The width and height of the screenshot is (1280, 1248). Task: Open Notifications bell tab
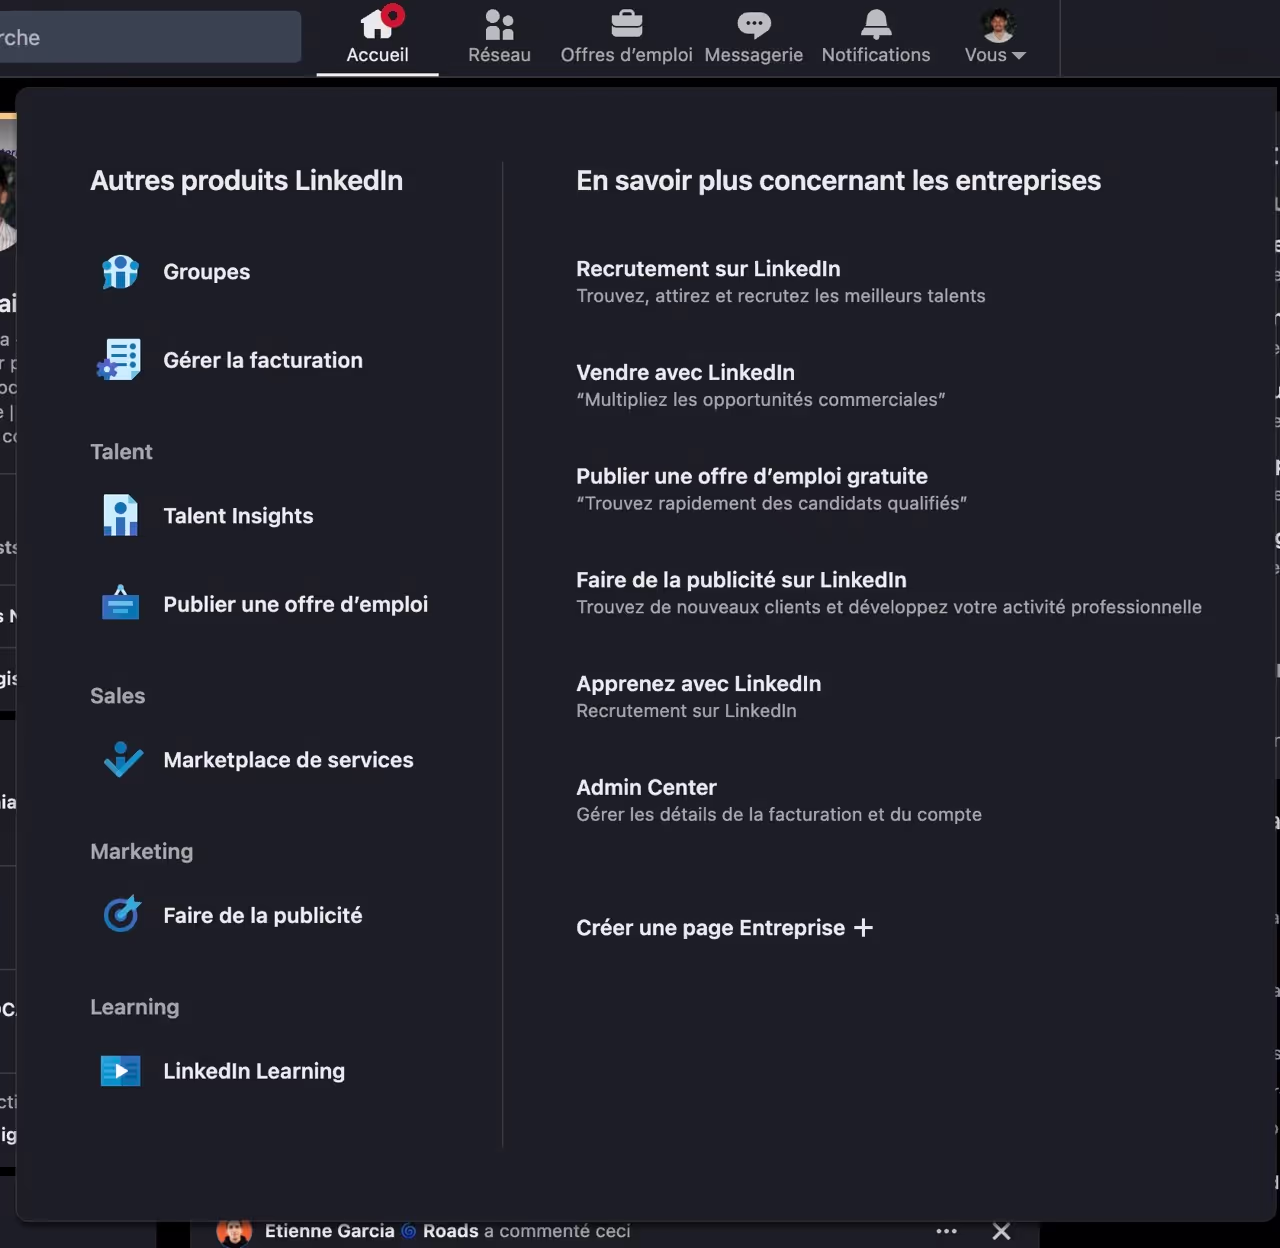tap(876, 37)
